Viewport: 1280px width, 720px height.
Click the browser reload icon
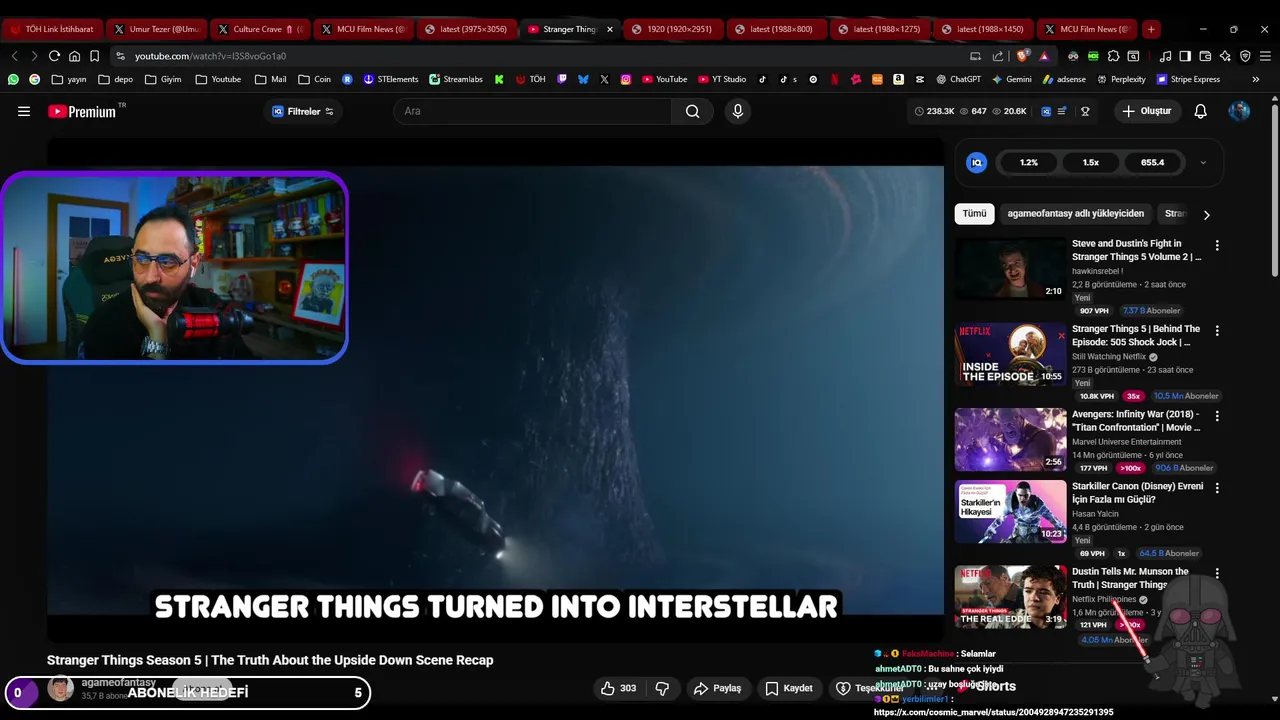pyautogui.click(x=54, y=56)
